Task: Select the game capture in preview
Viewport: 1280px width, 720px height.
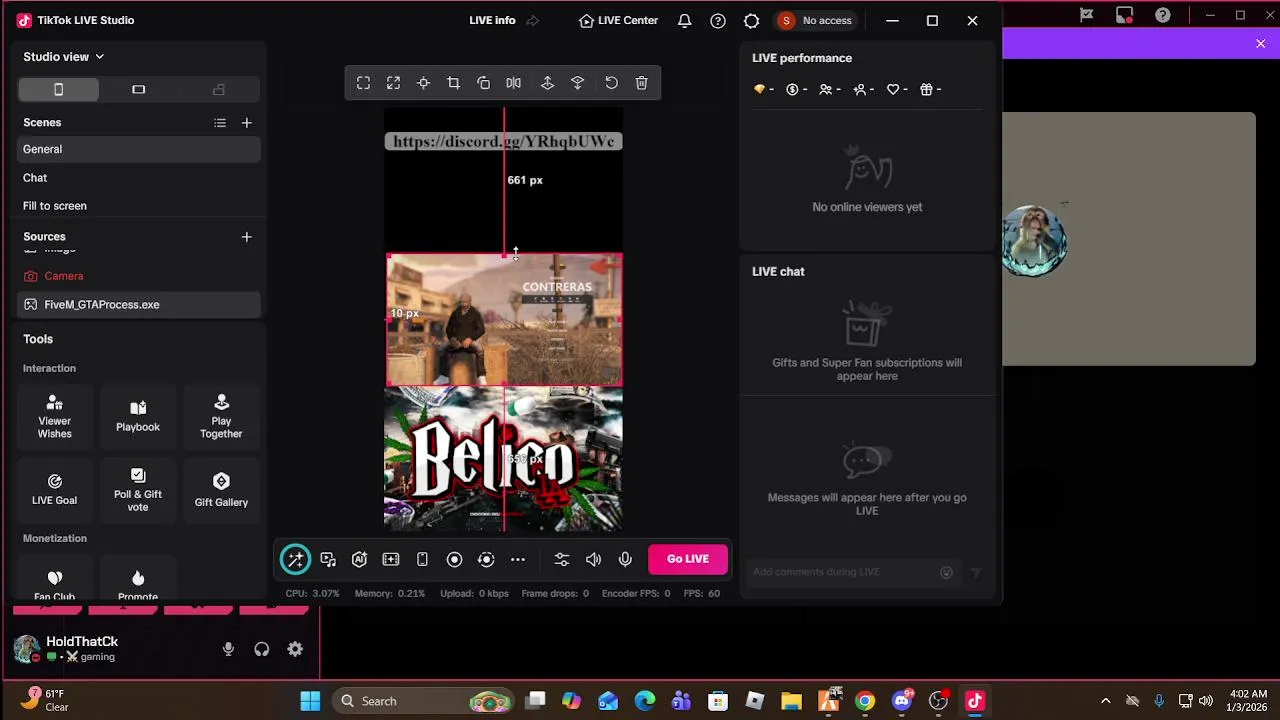Action: pos(504,320)
